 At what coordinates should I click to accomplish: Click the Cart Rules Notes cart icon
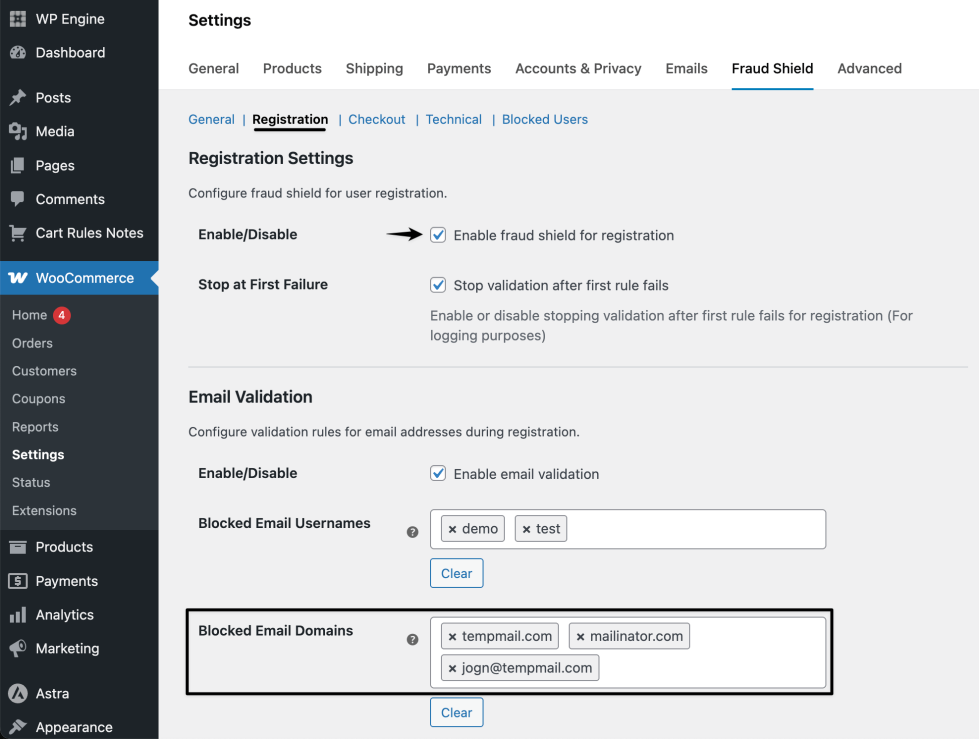point(17,233)
